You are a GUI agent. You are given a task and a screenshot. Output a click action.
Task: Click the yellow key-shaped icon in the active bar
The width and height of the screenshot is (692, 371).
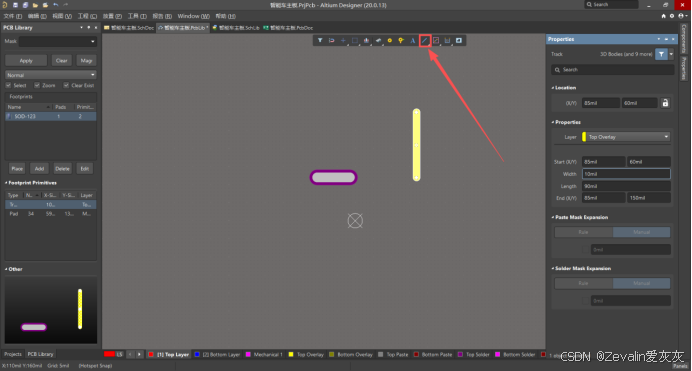401,40
